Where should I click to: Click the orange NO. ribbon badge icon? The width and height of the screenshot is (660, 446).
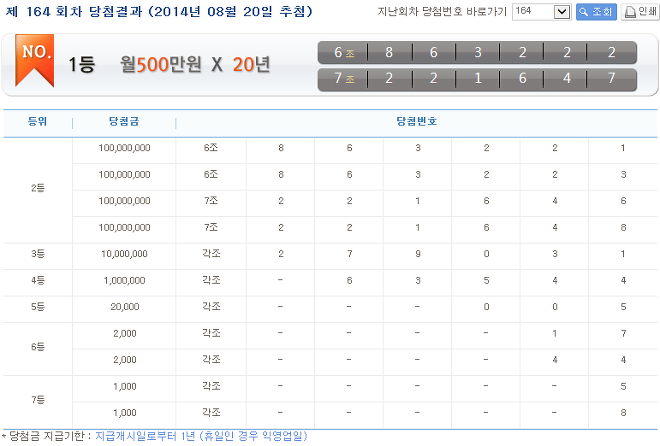(x=35, y=61)
